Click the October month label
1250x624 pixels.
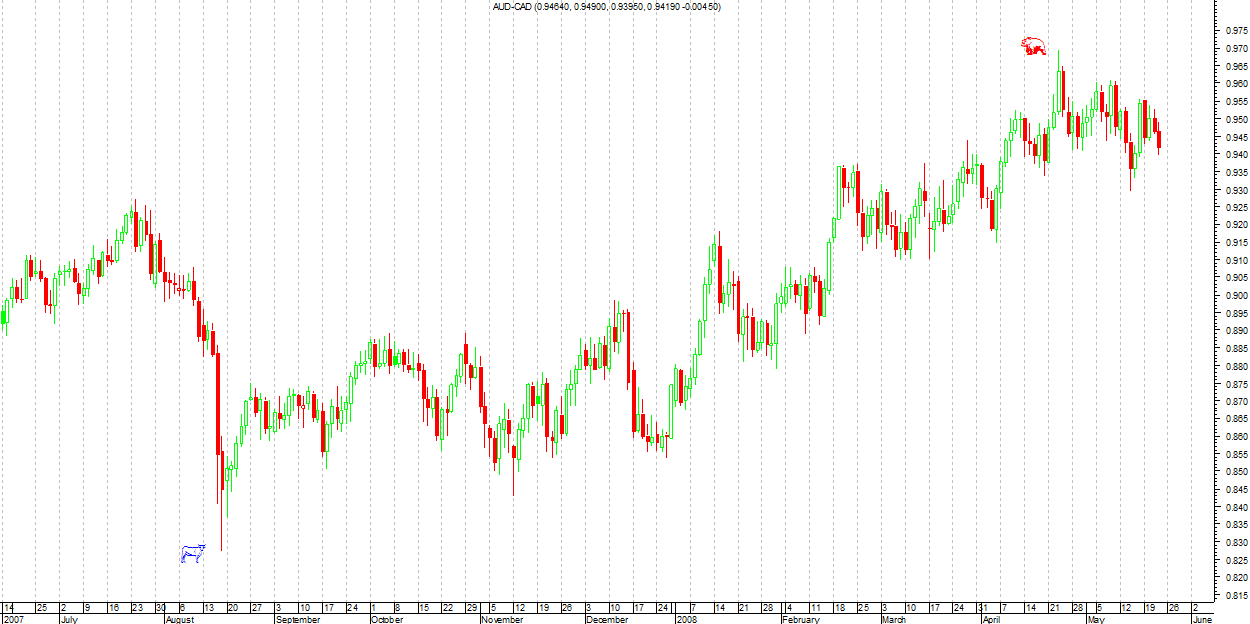tap(386, 619)
